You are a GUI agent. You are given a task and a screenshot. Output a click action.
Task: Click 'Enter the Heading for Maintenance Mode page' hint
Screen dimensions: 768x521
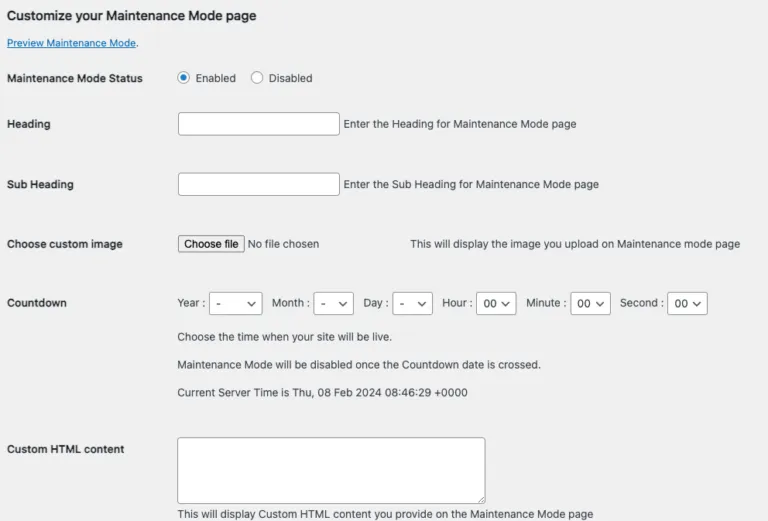(x=460, y=124)
